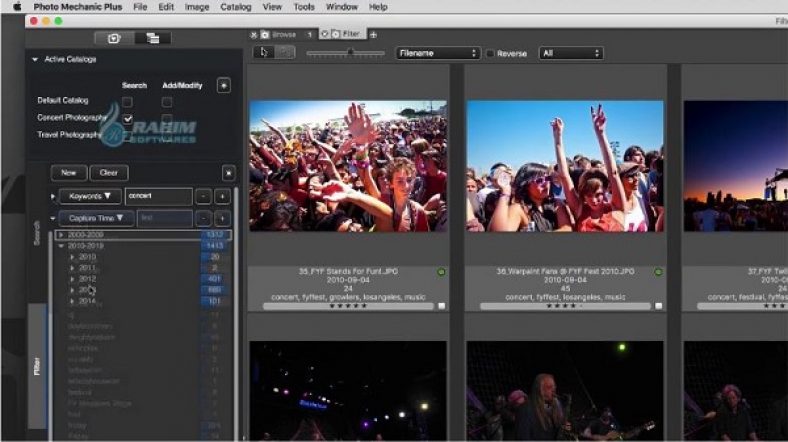This screenshot has height=442, width=788.
Task: Remove Keywords criterion with its minus button
Action: [x=203, y=196]
